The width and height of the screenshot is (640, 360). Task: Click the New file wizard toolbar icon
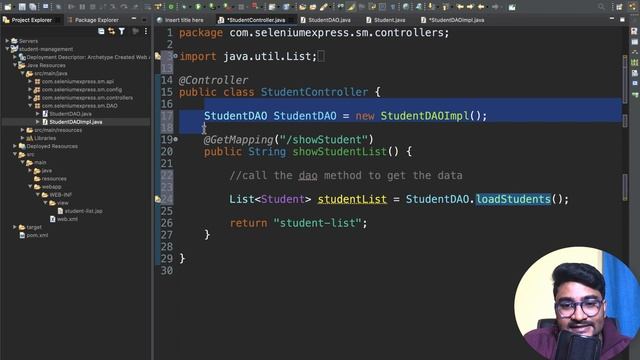tap(8, 7)
